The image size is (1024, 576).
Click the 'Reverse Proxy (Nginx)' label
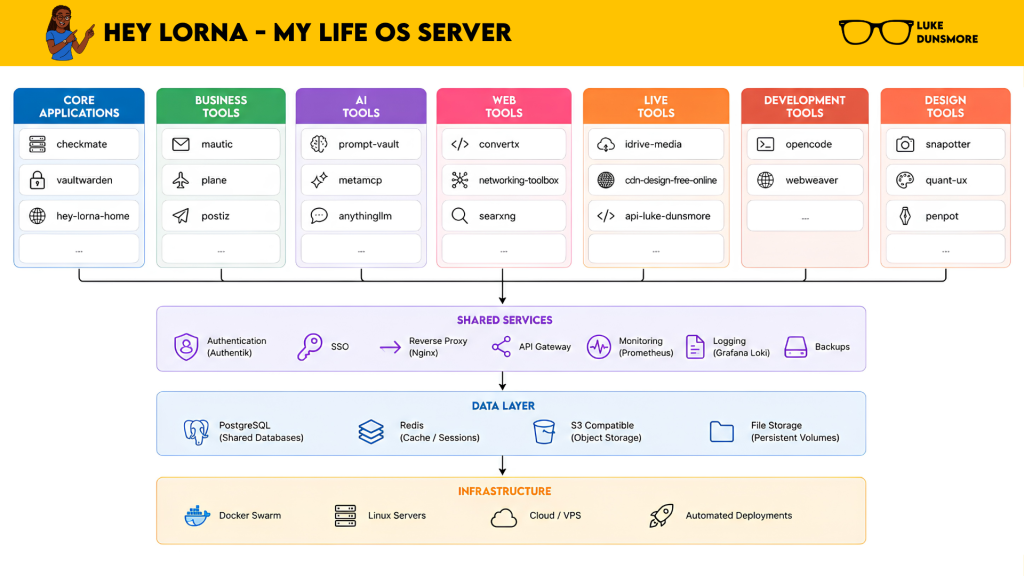438,347
